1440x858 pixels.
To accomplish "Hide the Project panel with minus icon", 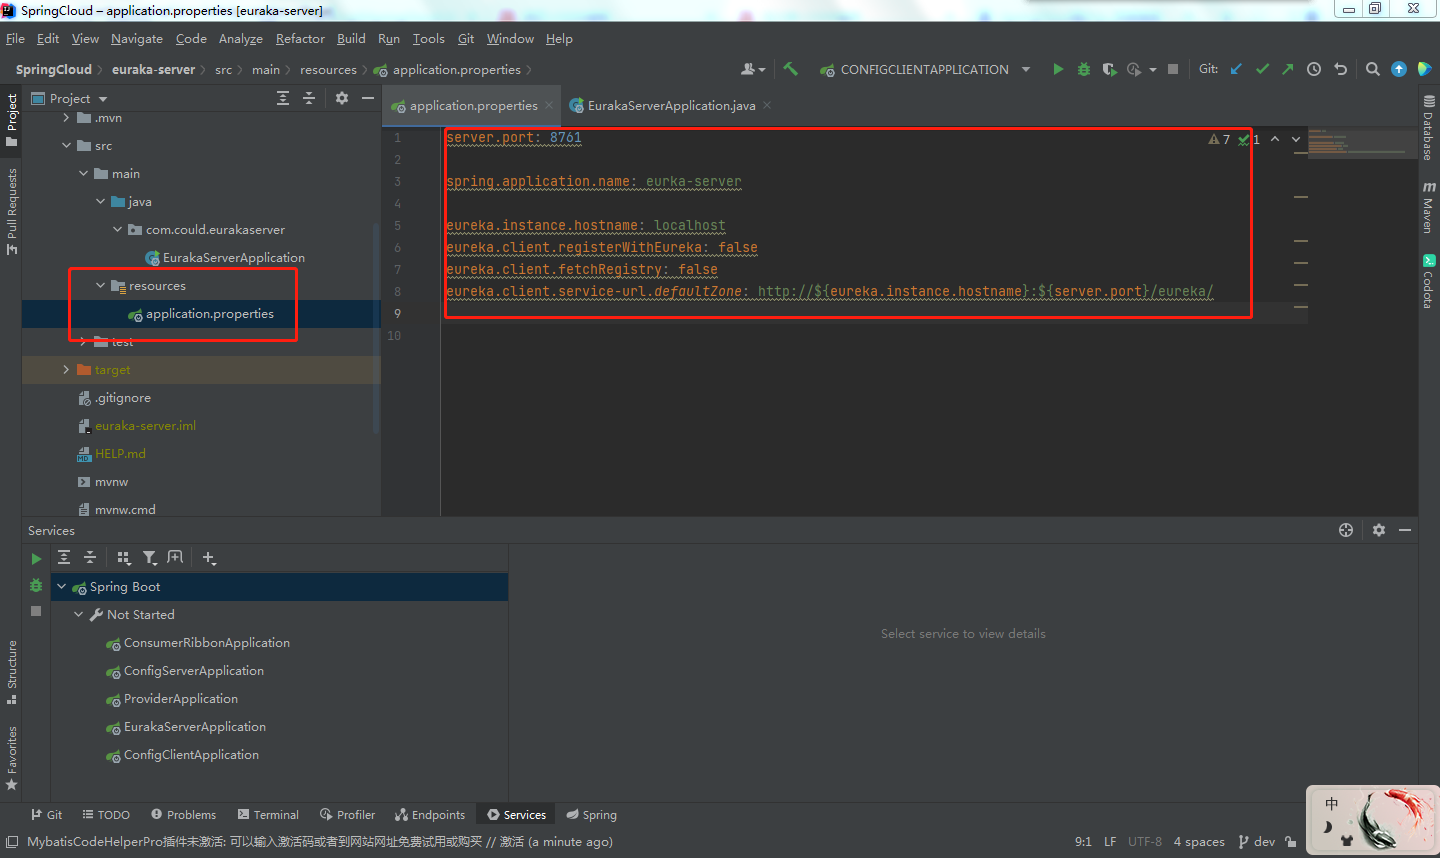I will point(368,98).
